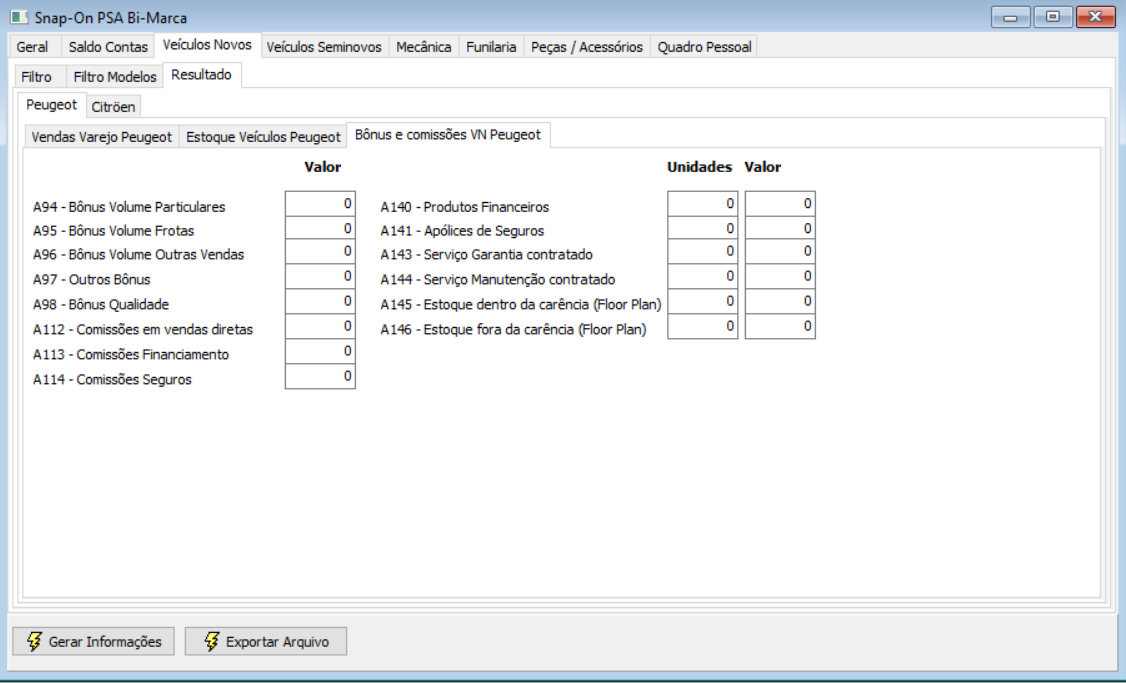Click the Unidades column header

point(699,167)
